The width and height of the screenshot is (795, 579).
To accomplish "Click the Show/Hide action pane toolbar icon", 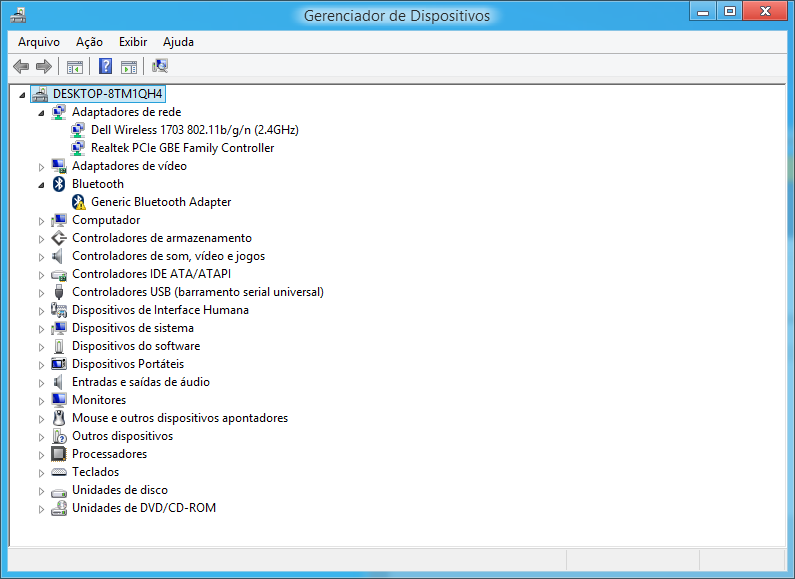I will coord(129,66).
